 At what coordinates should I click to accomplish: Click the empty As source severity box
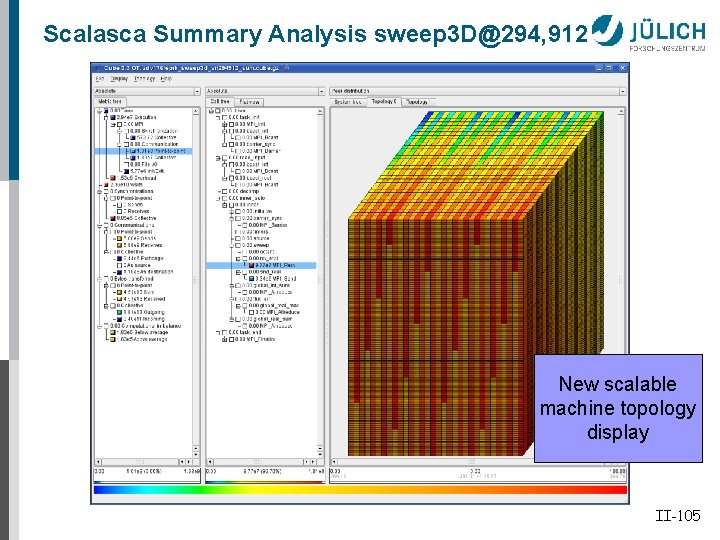coord(119,265)
